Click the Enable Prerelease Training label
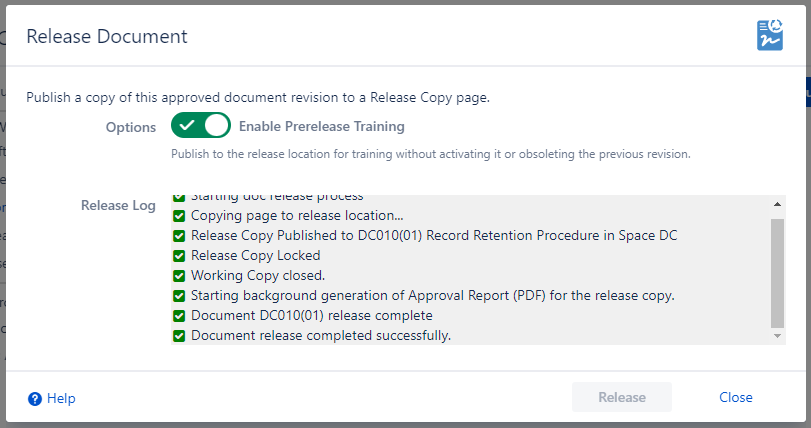Image resolution: width=811 pixels, height=428 pixels. click(322, 127)
